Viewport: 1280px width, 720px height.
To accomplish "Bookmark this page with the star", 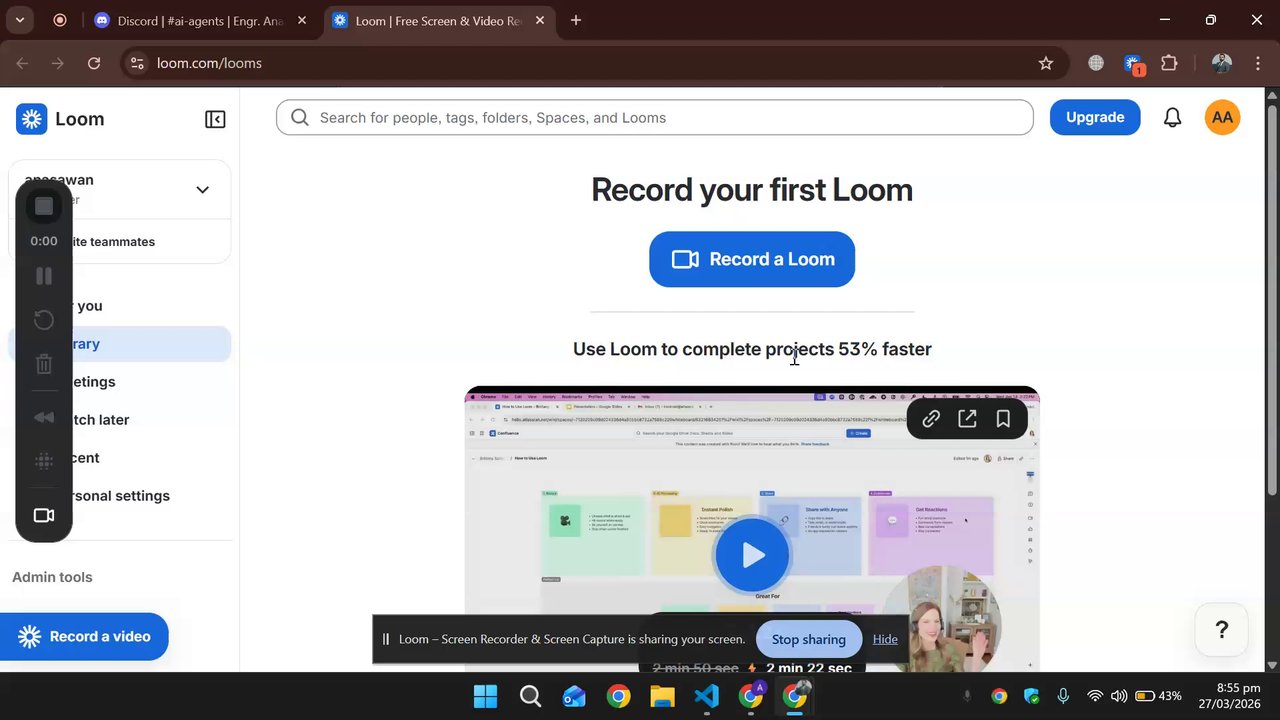I will click(x=1046, y=63).
